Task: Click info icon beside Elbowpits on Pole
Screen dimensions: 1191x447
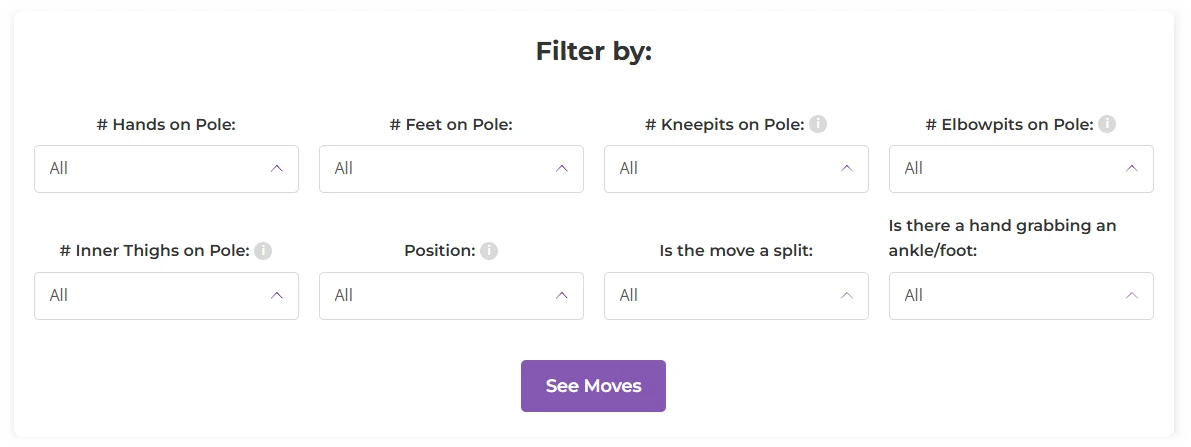Action: (x=1107, y=124)
